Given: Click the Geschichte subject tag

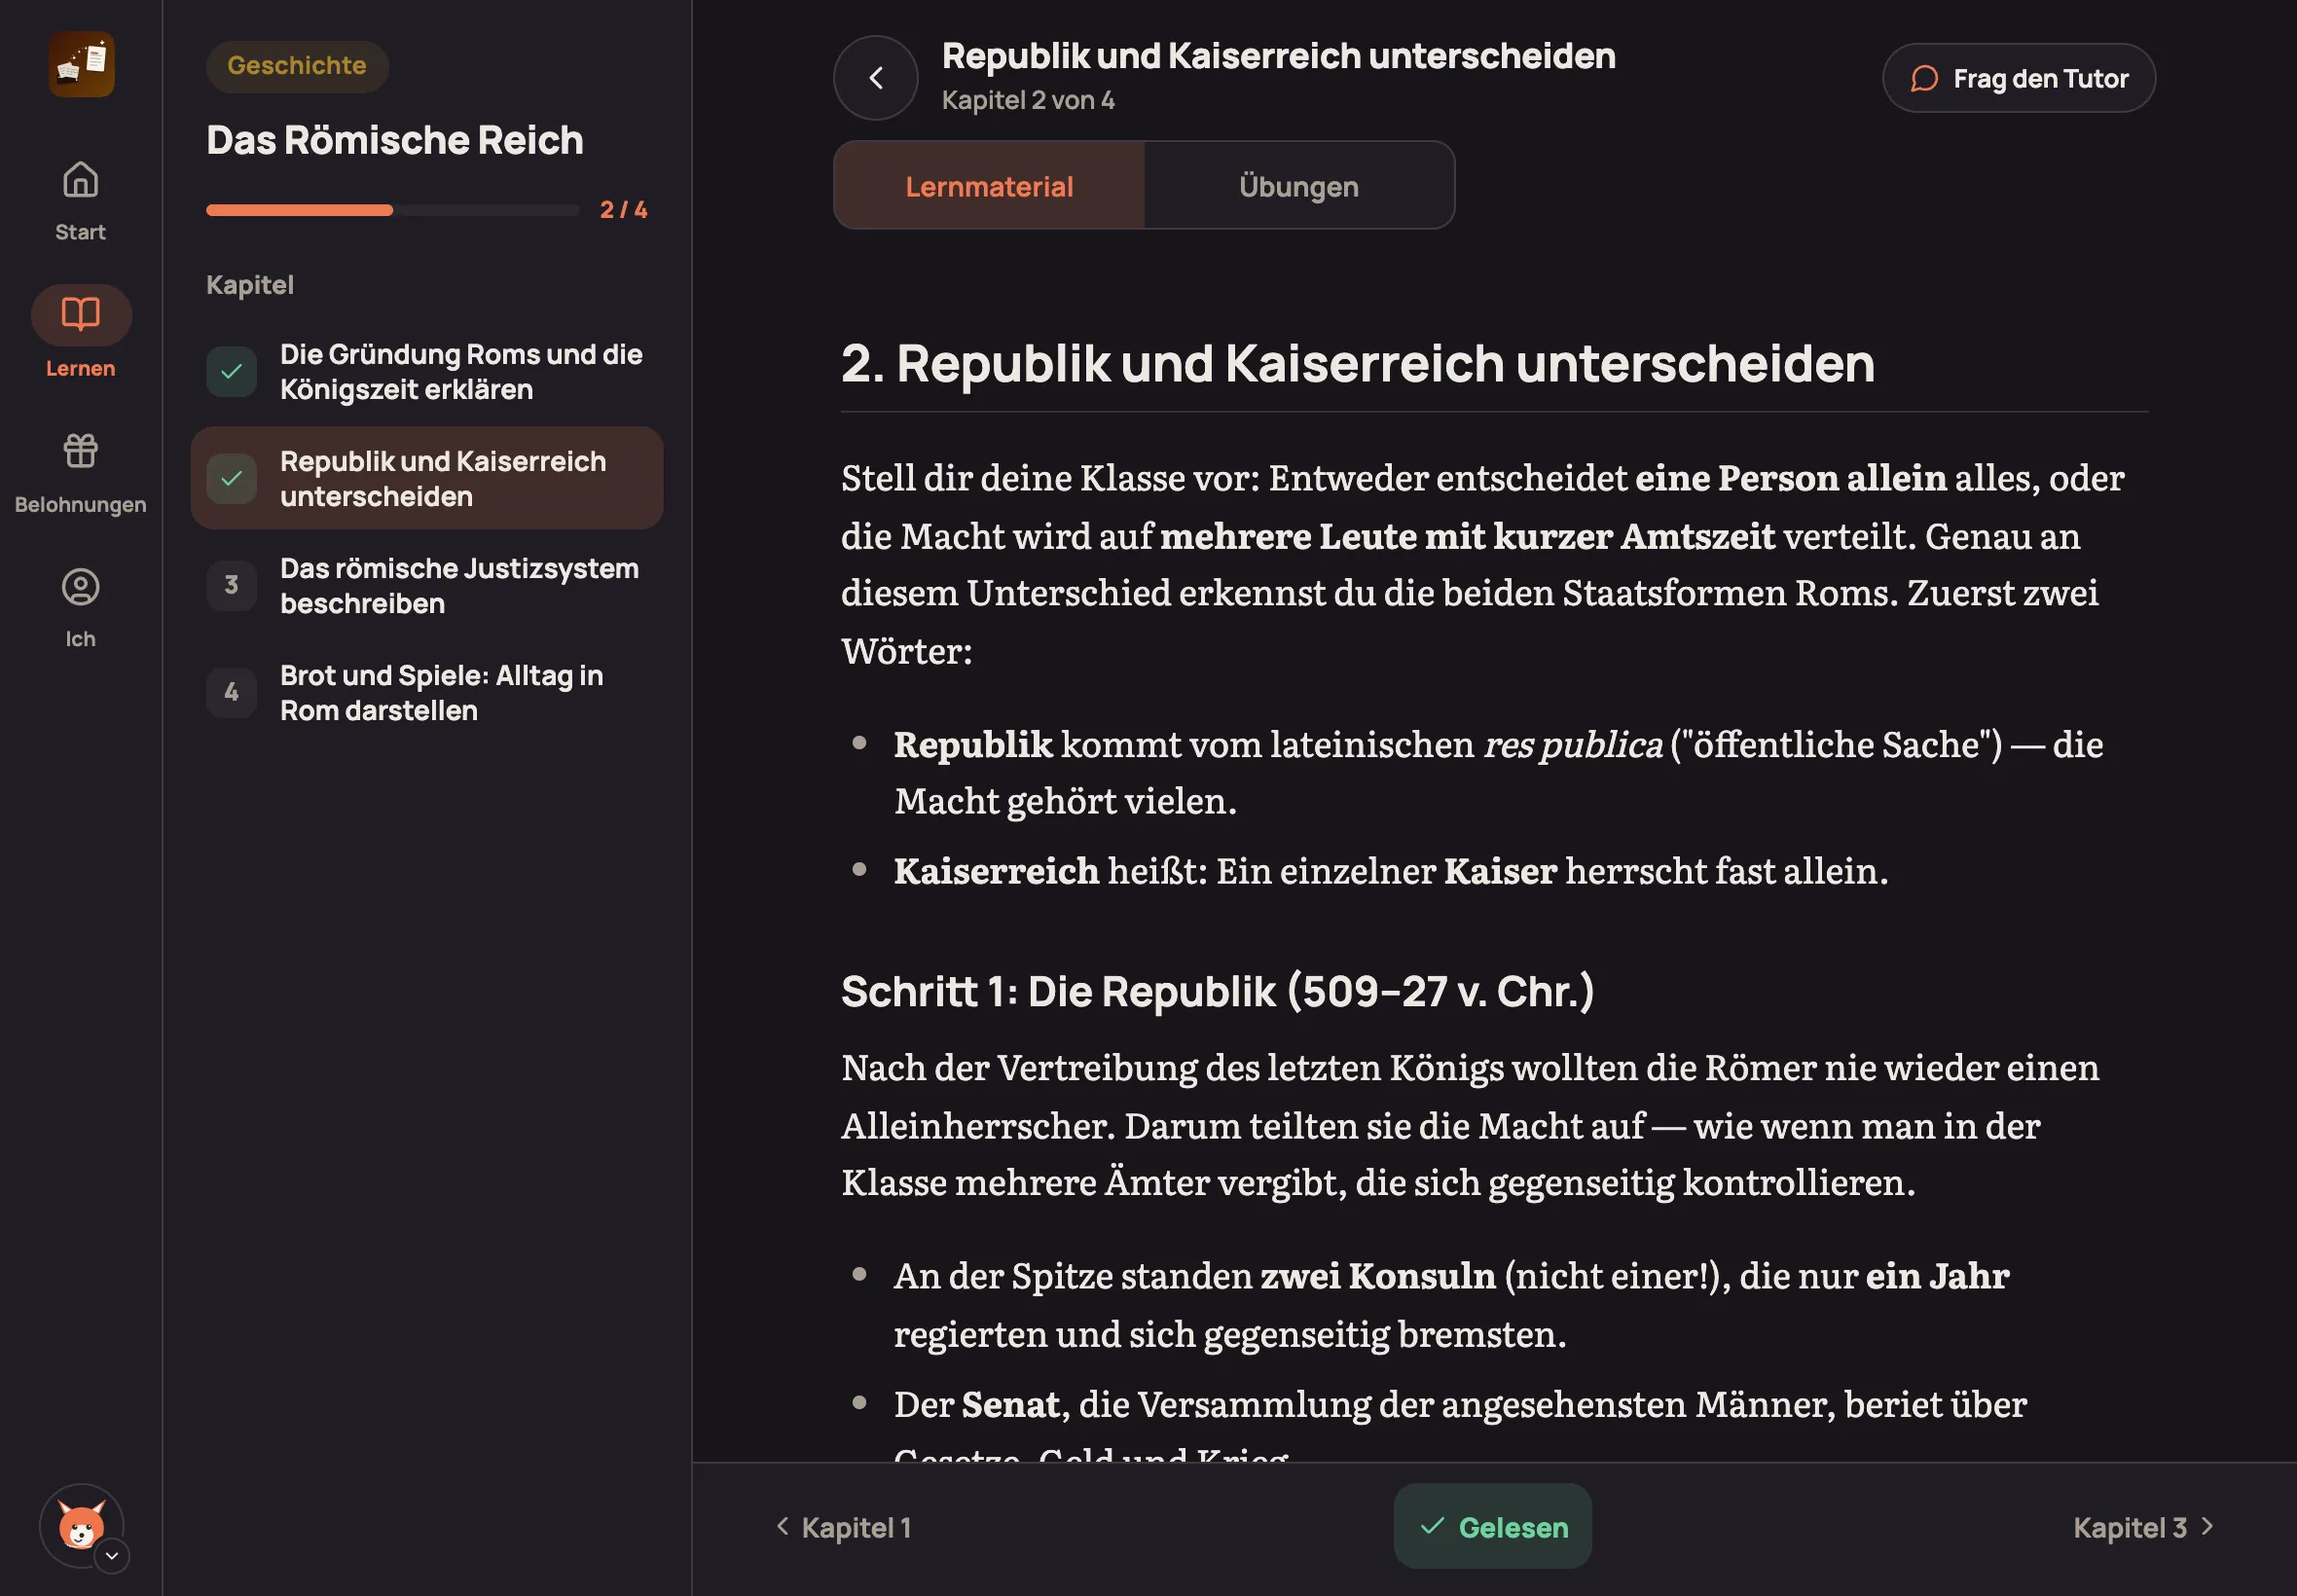Looking at the screenshot, I should [x=297, y=66].
